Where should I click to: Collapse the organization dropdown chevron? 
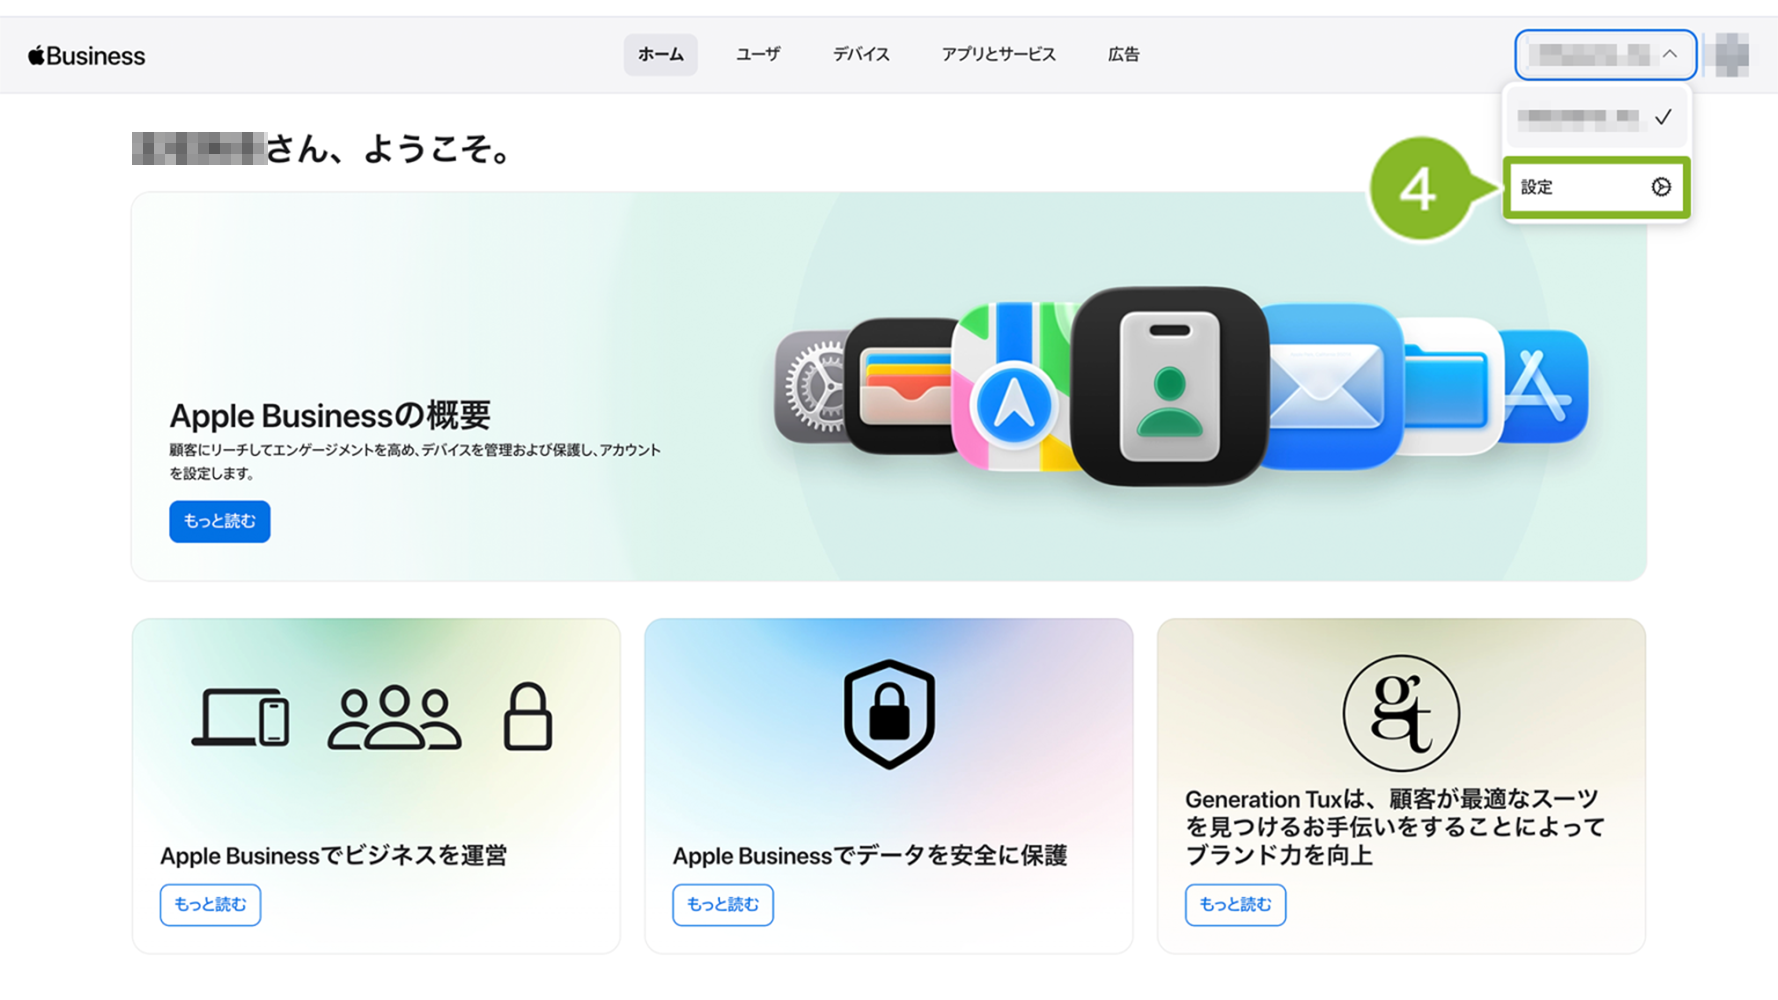(x=1670, y=54)
